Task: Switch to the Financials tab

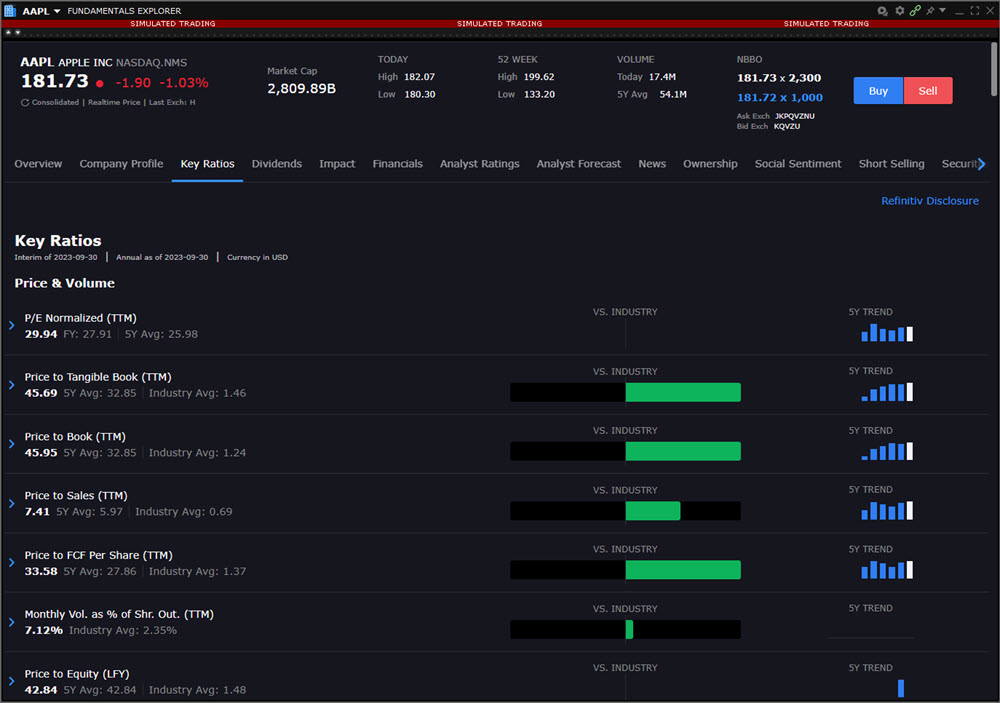Action: tap(397, 164)
